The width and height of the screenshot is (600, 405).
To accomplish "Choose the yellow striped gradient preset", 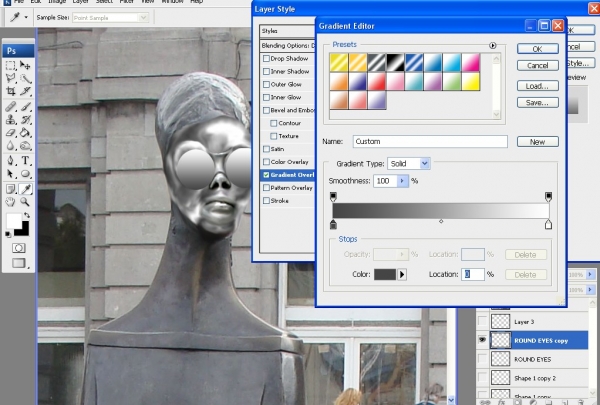I will tap(339, 63).
